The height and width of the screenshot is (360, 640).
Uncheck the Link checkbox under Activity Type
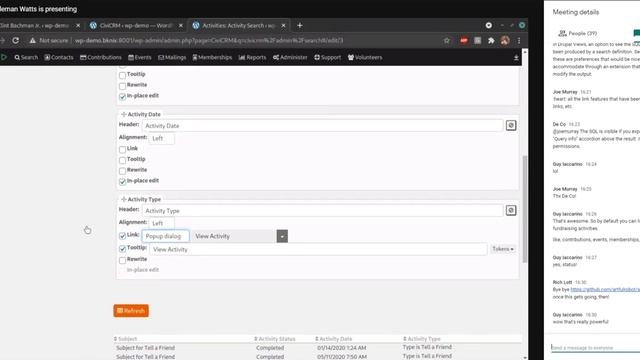[x=122, y=236]
